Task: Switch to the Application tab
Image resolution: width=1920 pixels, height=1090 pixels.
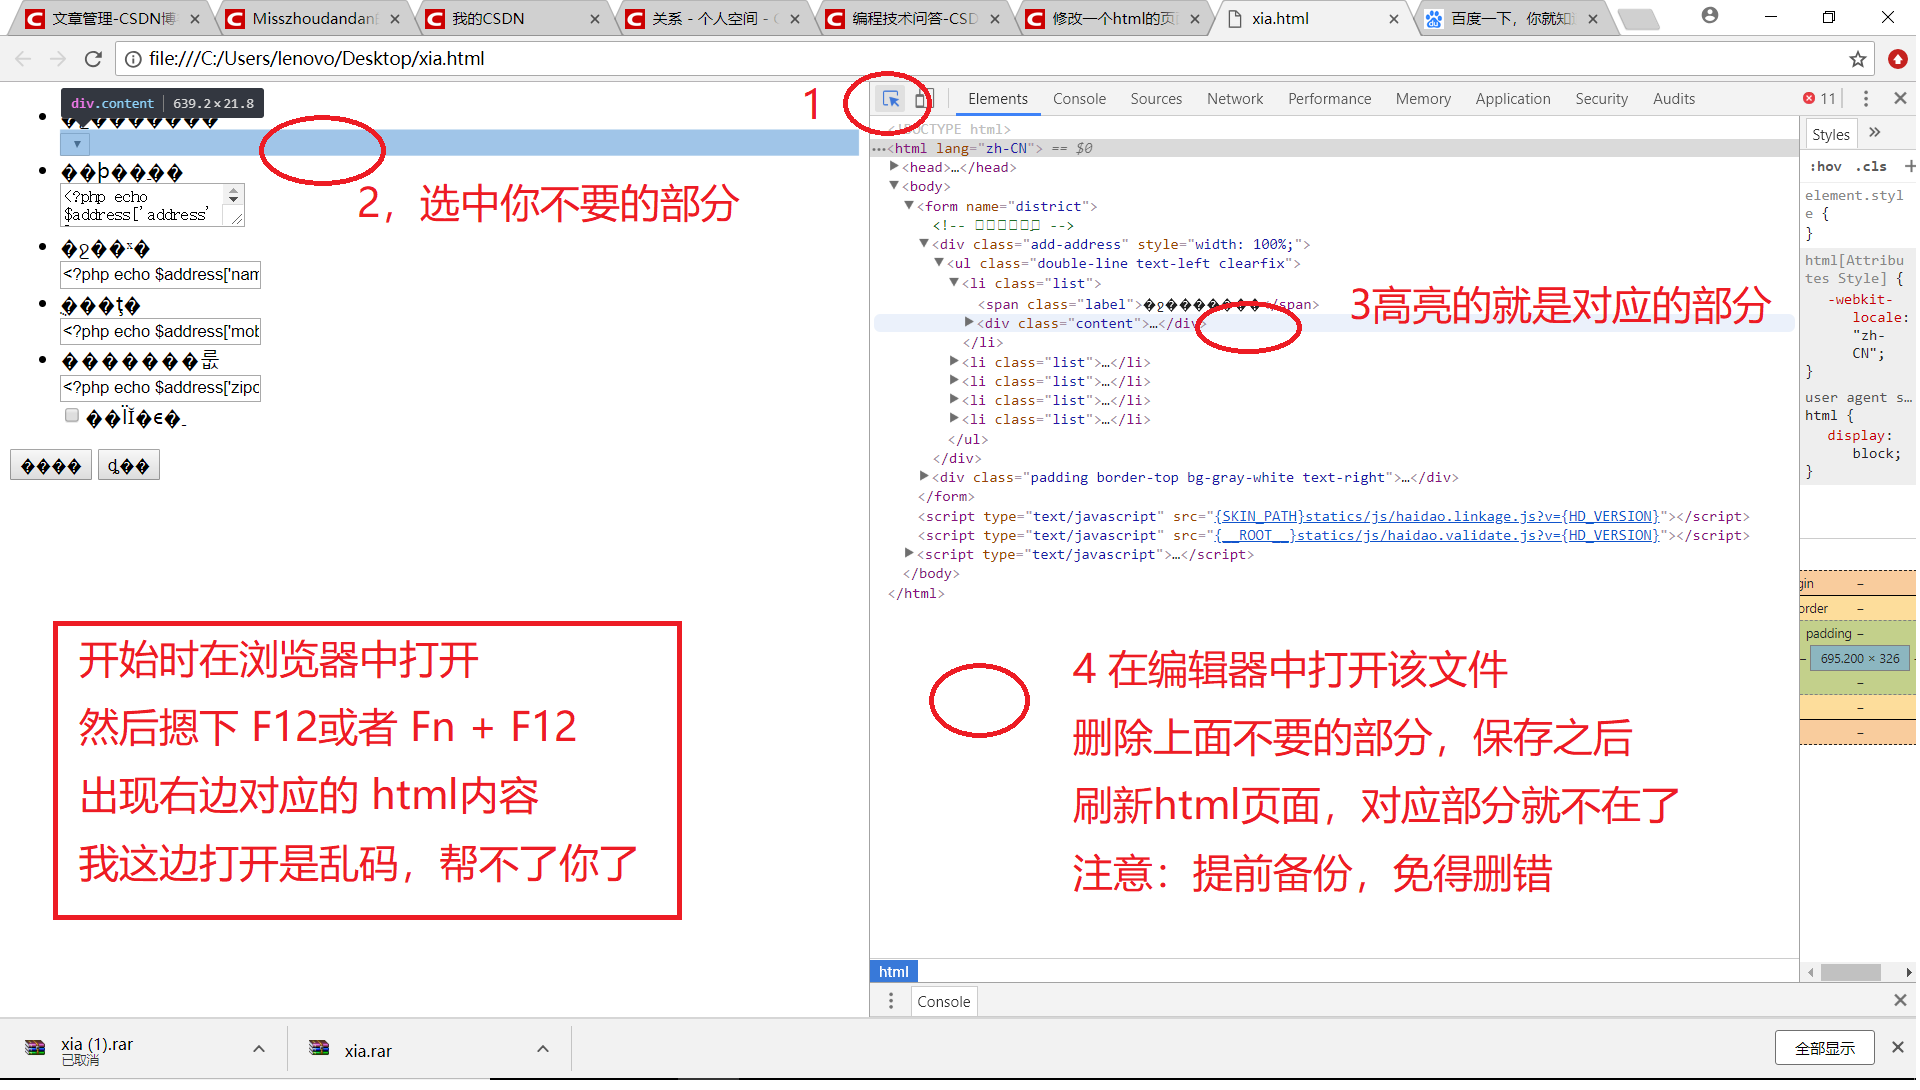Action: tap(1513, 99)
